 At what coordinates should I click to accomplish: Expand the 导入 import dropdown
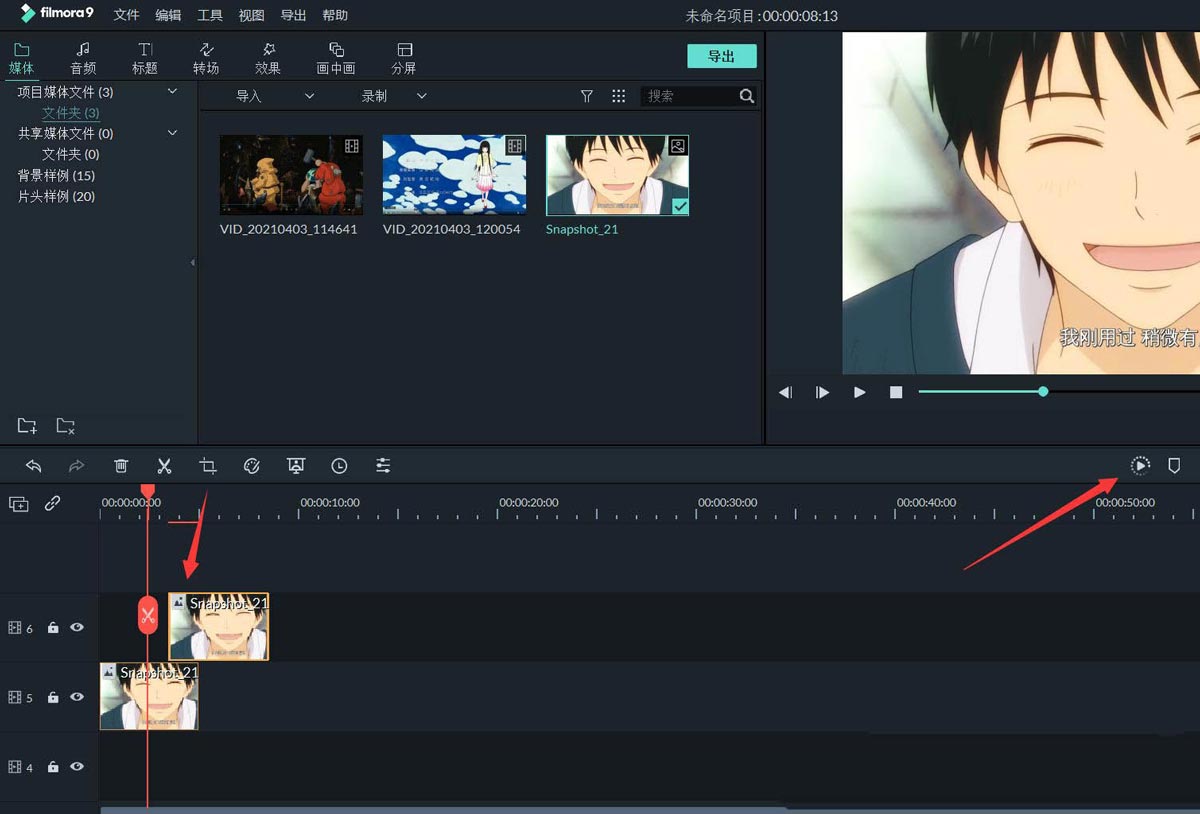(308, 95)
